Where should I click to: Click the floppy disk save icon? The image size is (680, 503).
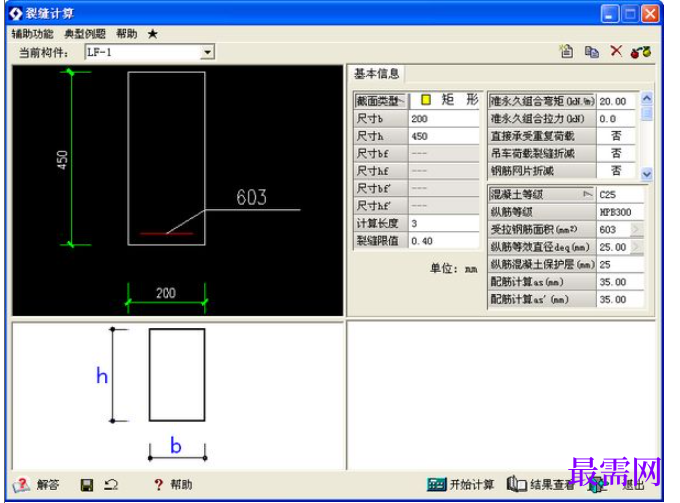[x=87, y=485]
